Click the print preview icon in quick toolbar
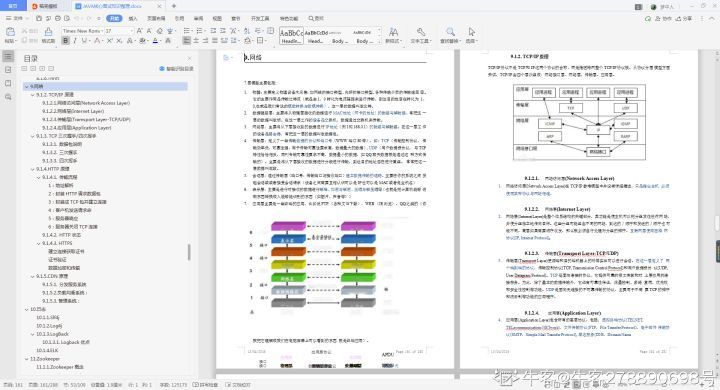Image resolution: width=720 pixels, height=390 pixels. [x=67, y=18]
